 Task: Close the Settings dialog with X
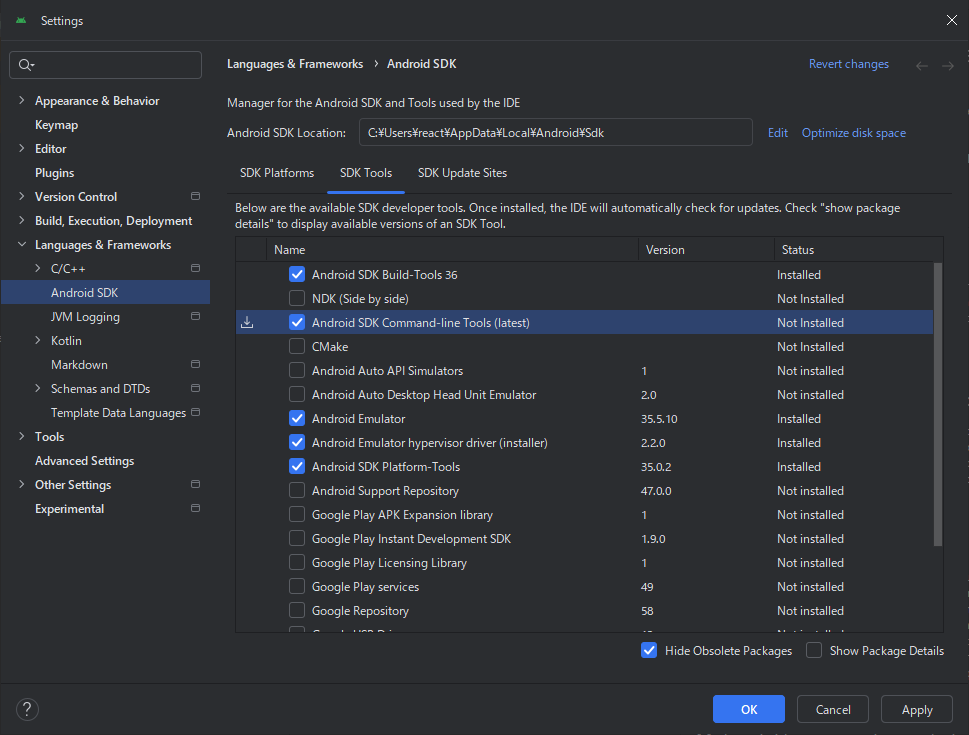952,20
